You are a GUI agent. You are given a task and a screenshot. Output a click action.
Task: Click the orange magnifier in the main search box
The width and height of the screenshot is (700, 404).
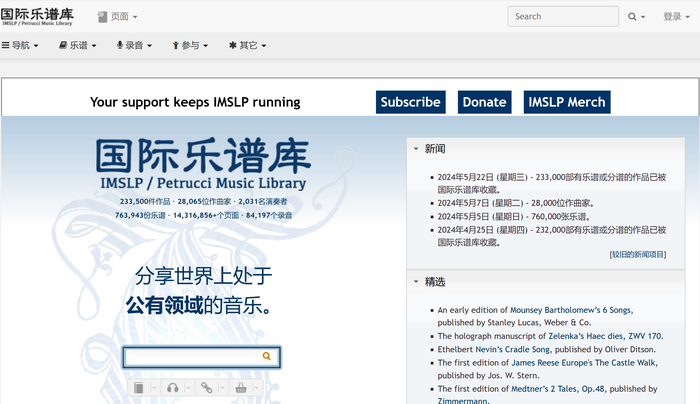tap(267, 356)
